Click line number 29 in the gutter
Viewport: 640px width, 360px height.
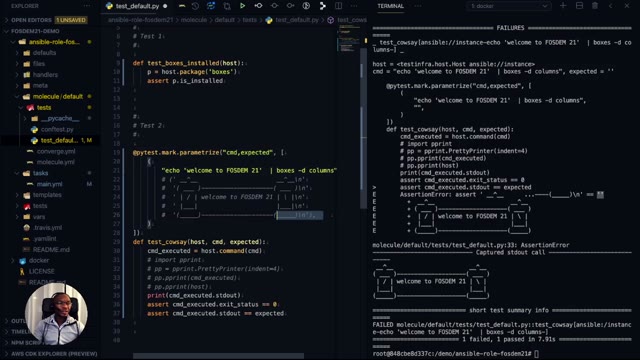pyautogui.click(x=117, y=242)
